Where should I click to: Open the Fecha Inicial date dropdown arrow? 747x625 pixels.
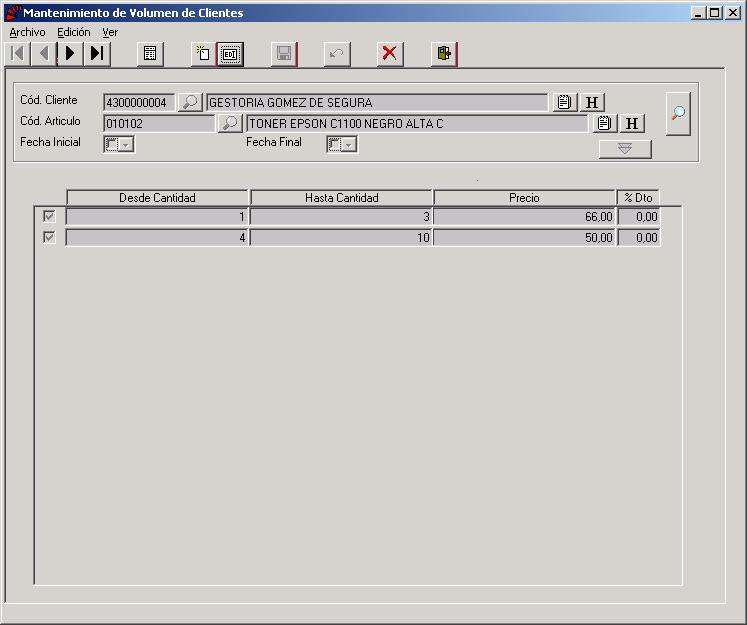point(126,144)
